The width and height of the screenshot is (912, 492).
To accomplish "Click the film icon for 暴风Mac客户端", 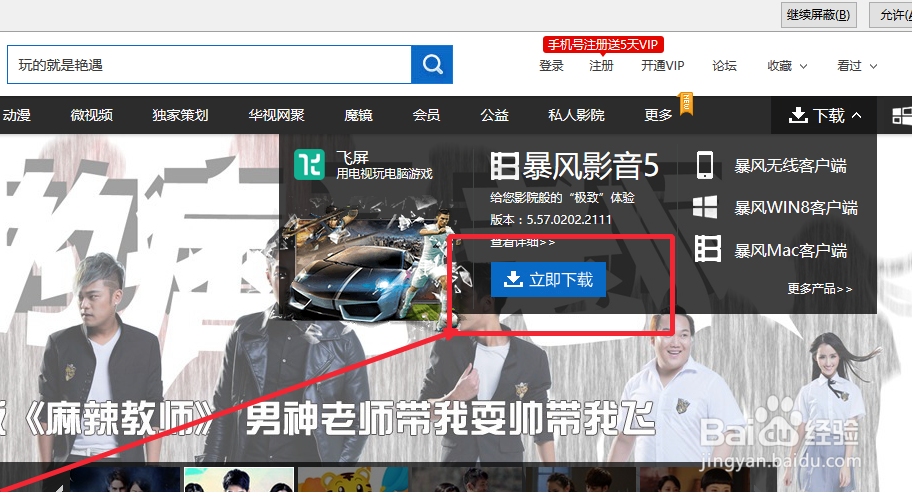I will point(708,249).
